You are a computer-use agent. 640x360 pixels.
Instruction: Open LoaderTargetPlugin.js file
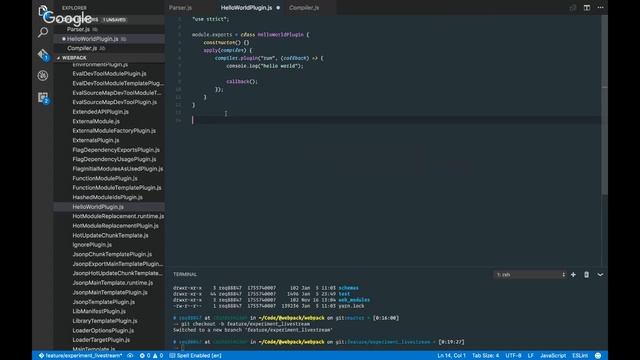101,340
